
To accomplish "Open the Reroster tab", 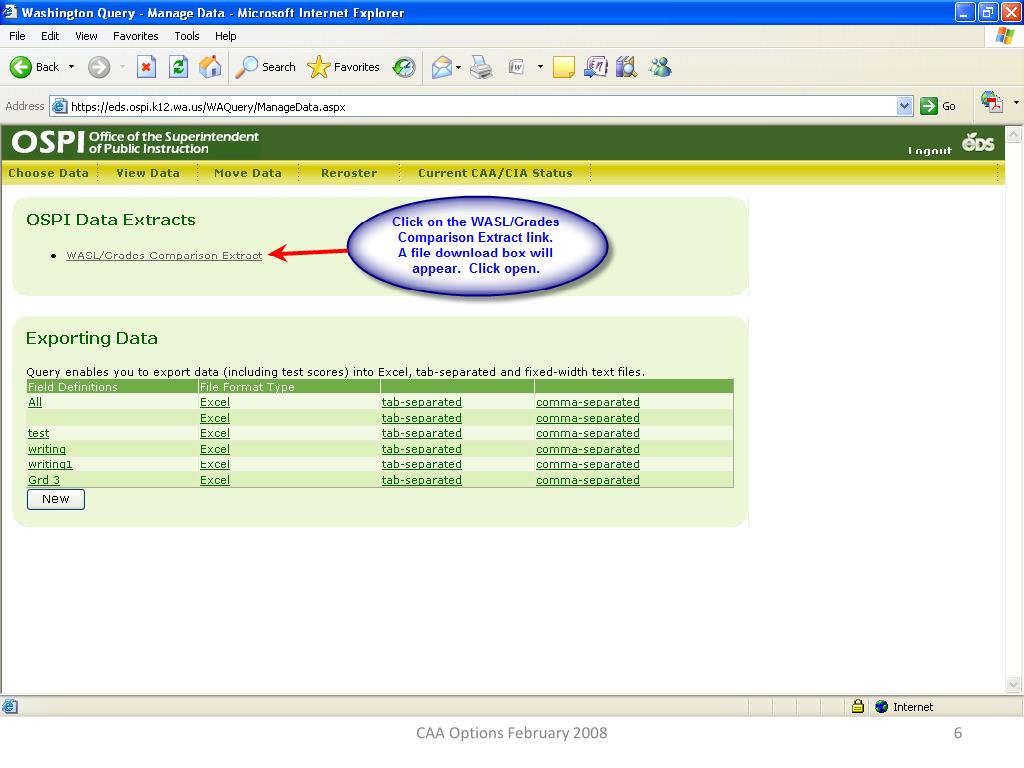I will [349, 173].
